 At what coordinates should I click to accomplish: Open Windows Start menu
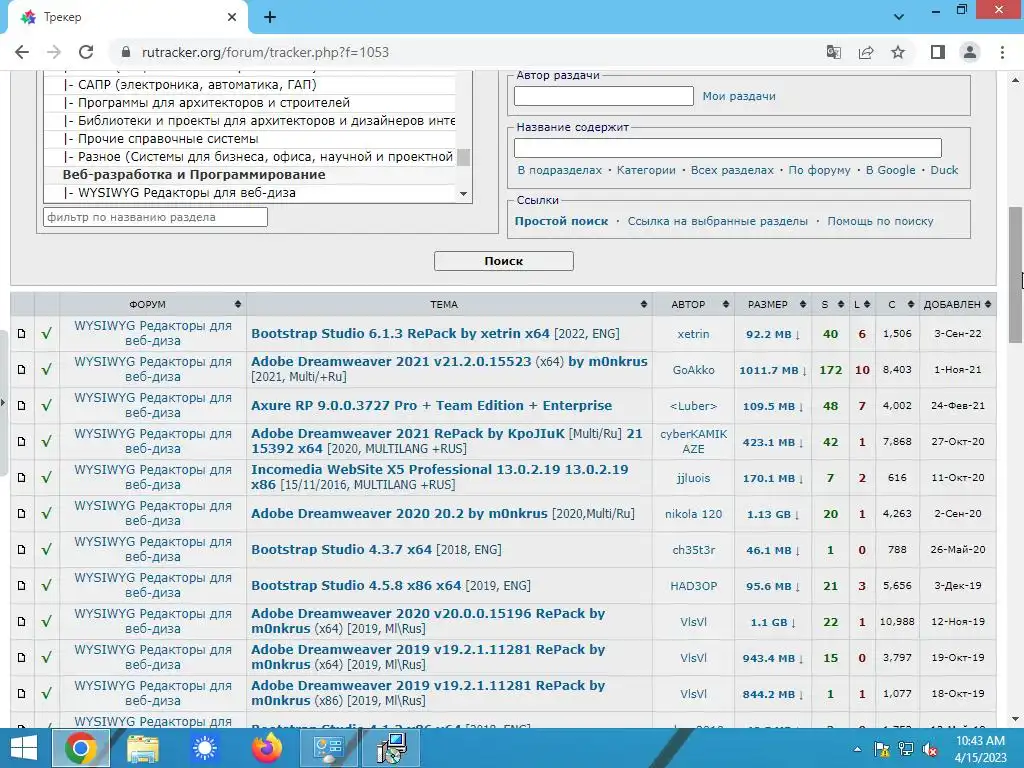click(x=24, y=748)
